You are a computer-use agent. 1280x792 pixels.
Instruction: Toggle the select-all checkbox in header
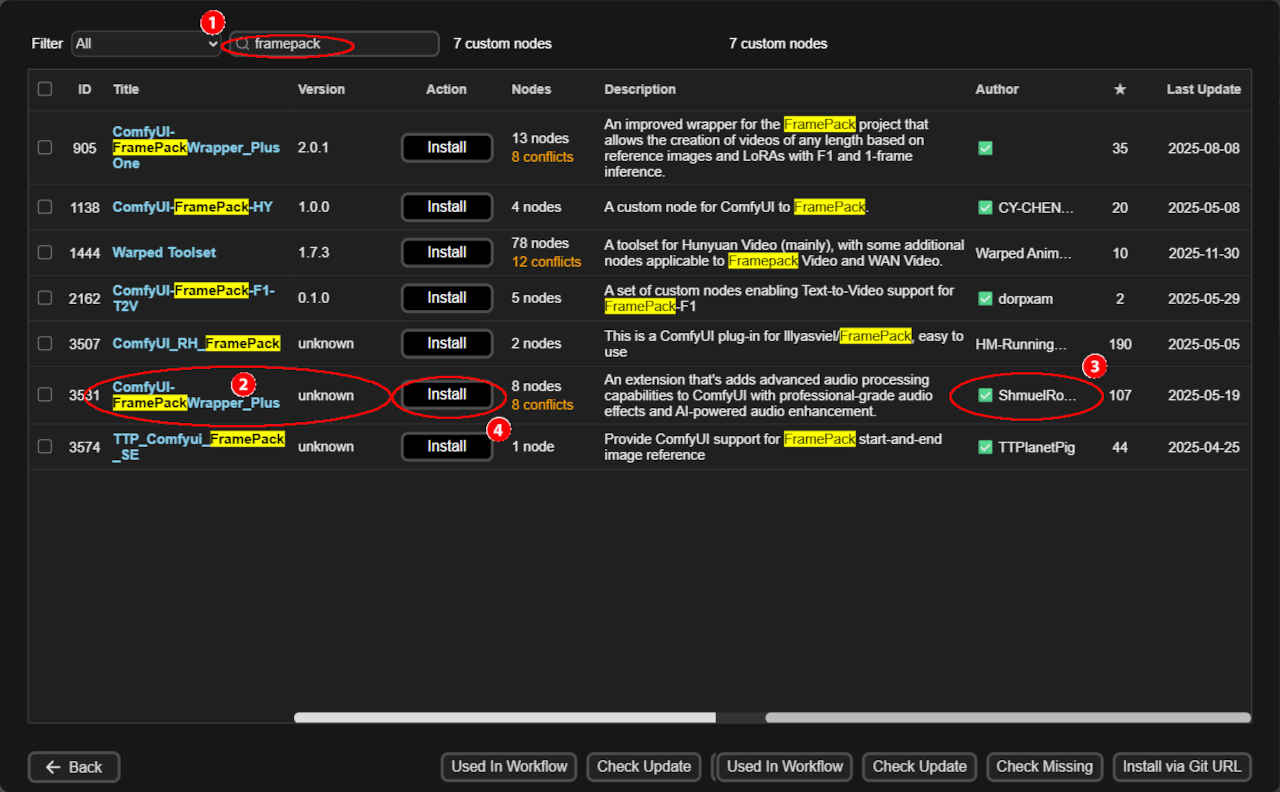pos(45,89)
